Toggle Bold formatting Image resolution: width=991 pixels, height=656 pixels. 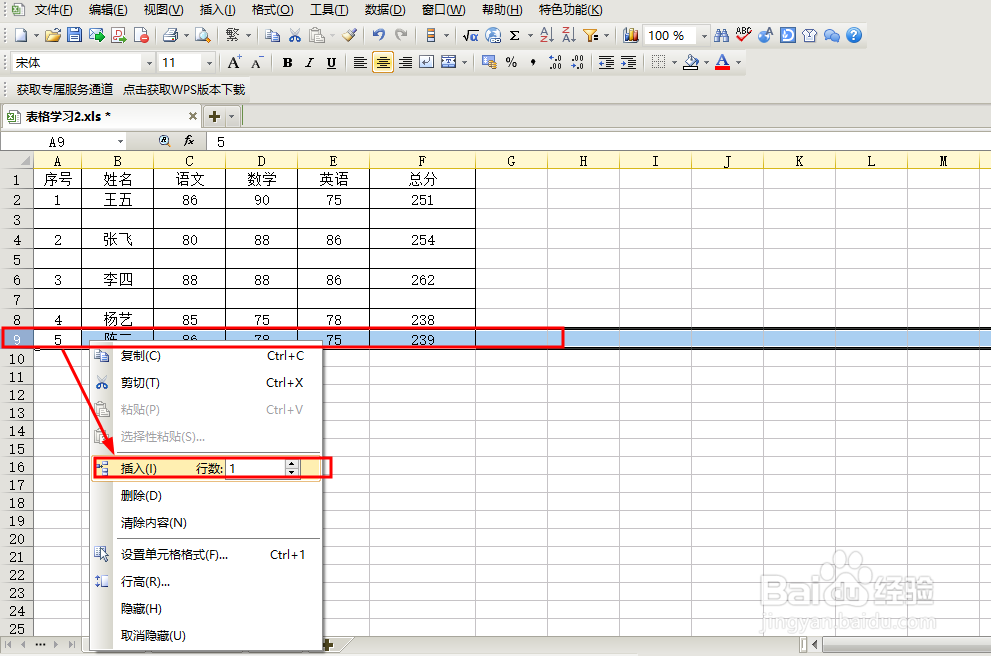(288, 63)
